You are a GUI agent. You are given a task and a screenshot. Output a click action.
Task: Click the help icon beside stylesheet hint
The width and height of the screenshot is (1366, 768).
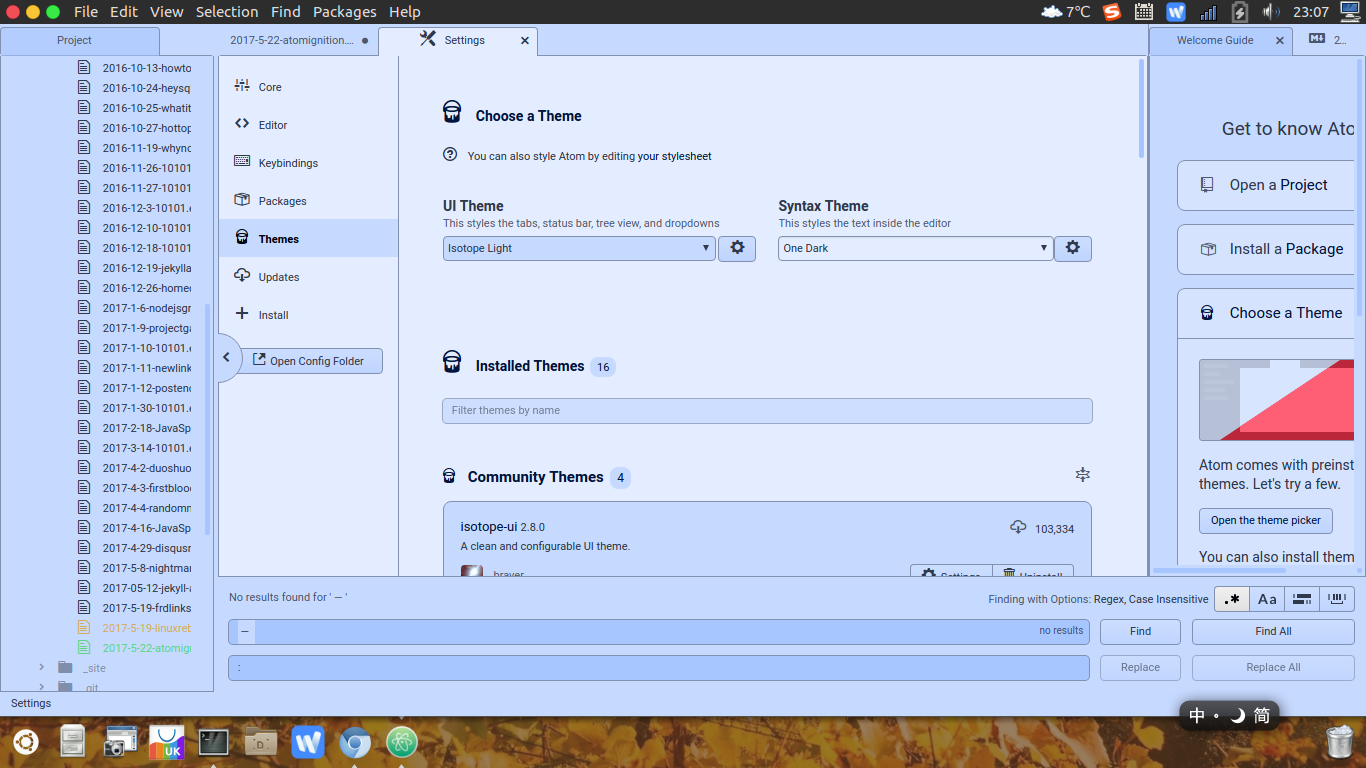pyautogui.click(x=450, y=155)
